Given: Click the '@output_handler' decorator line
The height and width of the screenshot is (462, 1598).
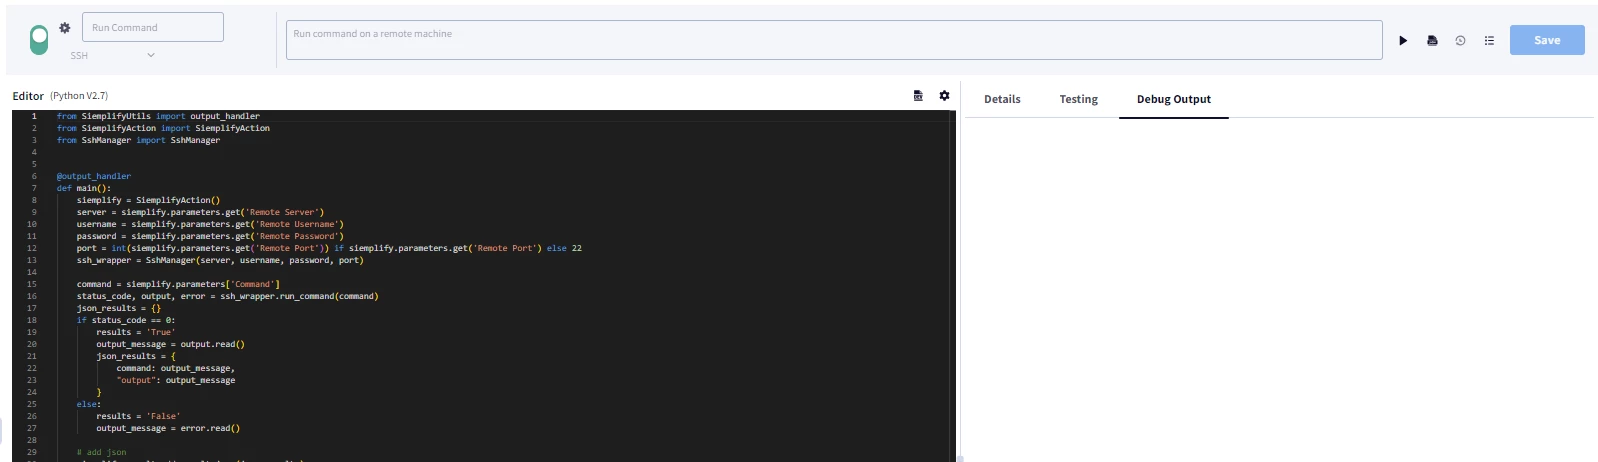Looking at the screenshot, I should [94, 176].
